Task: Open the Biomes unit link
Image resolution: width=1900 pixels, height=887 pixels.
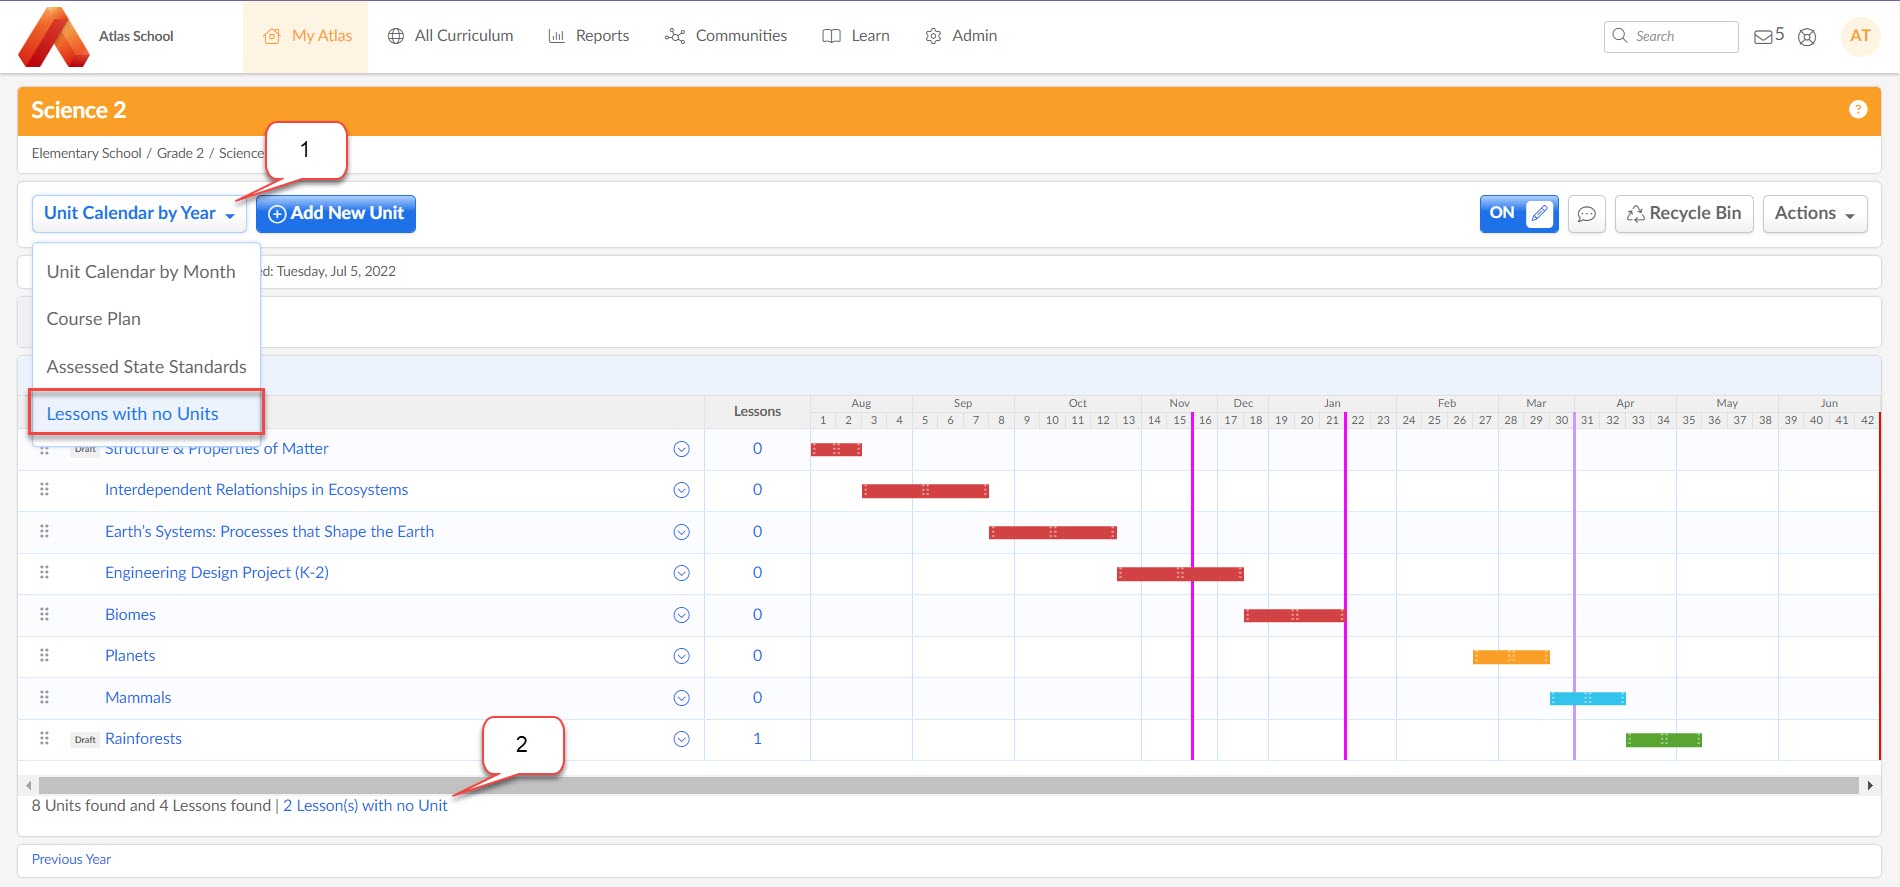Action: pos(130,615)
